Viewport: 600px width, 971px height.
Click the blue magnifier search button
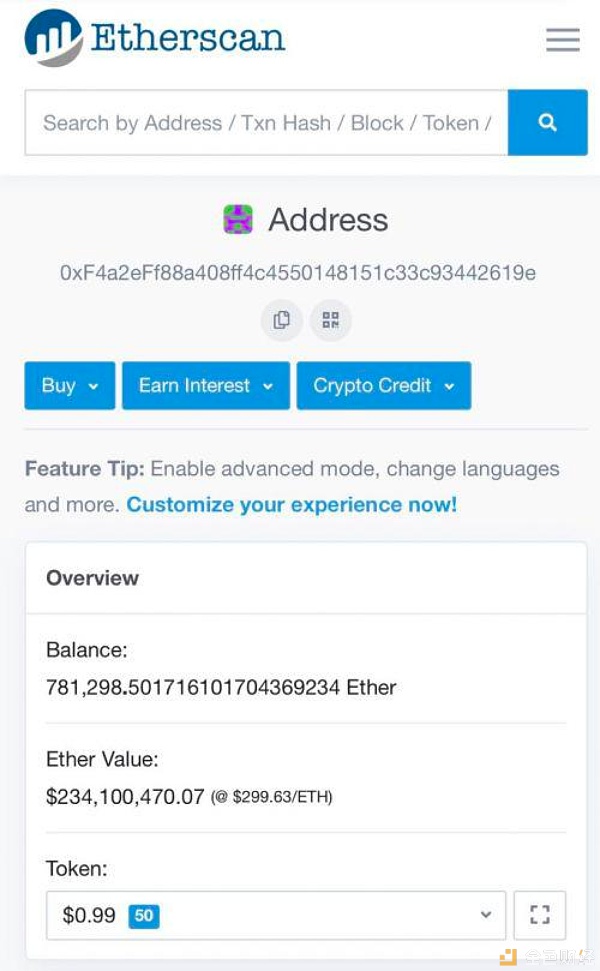tap(547, 123)
